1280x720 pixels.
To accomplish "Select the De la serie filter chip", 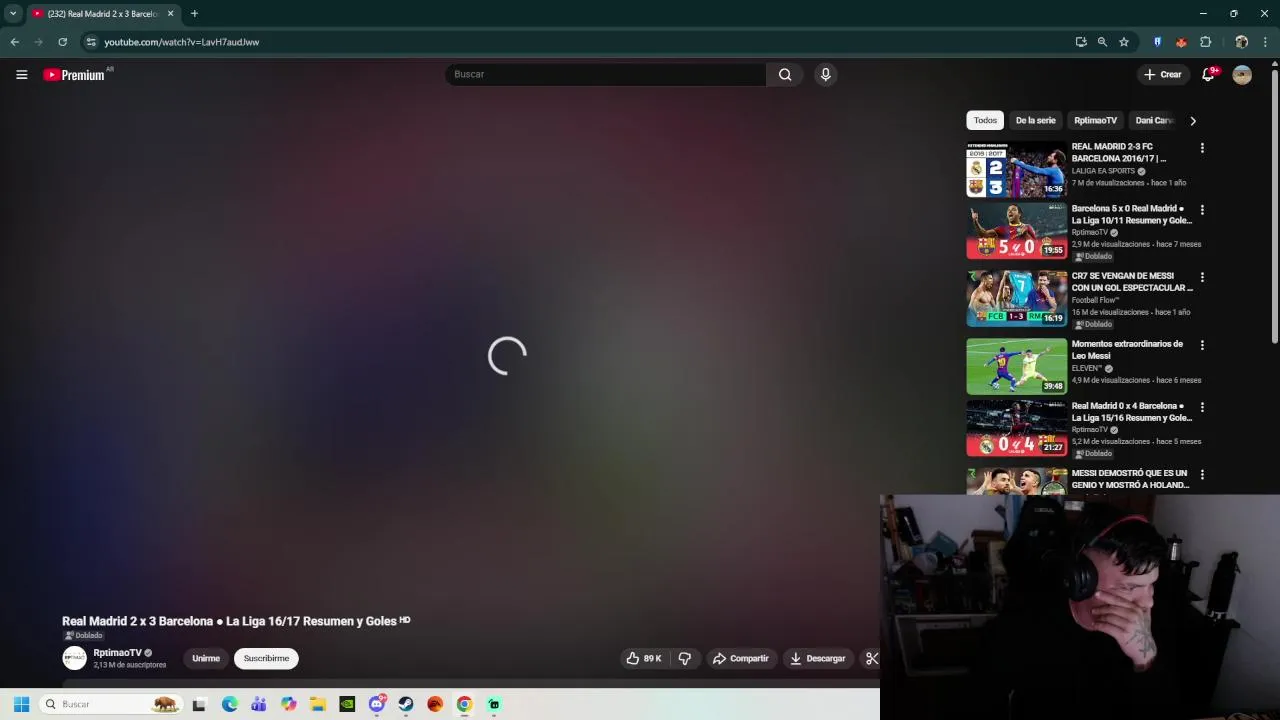I will [1035, 120].
